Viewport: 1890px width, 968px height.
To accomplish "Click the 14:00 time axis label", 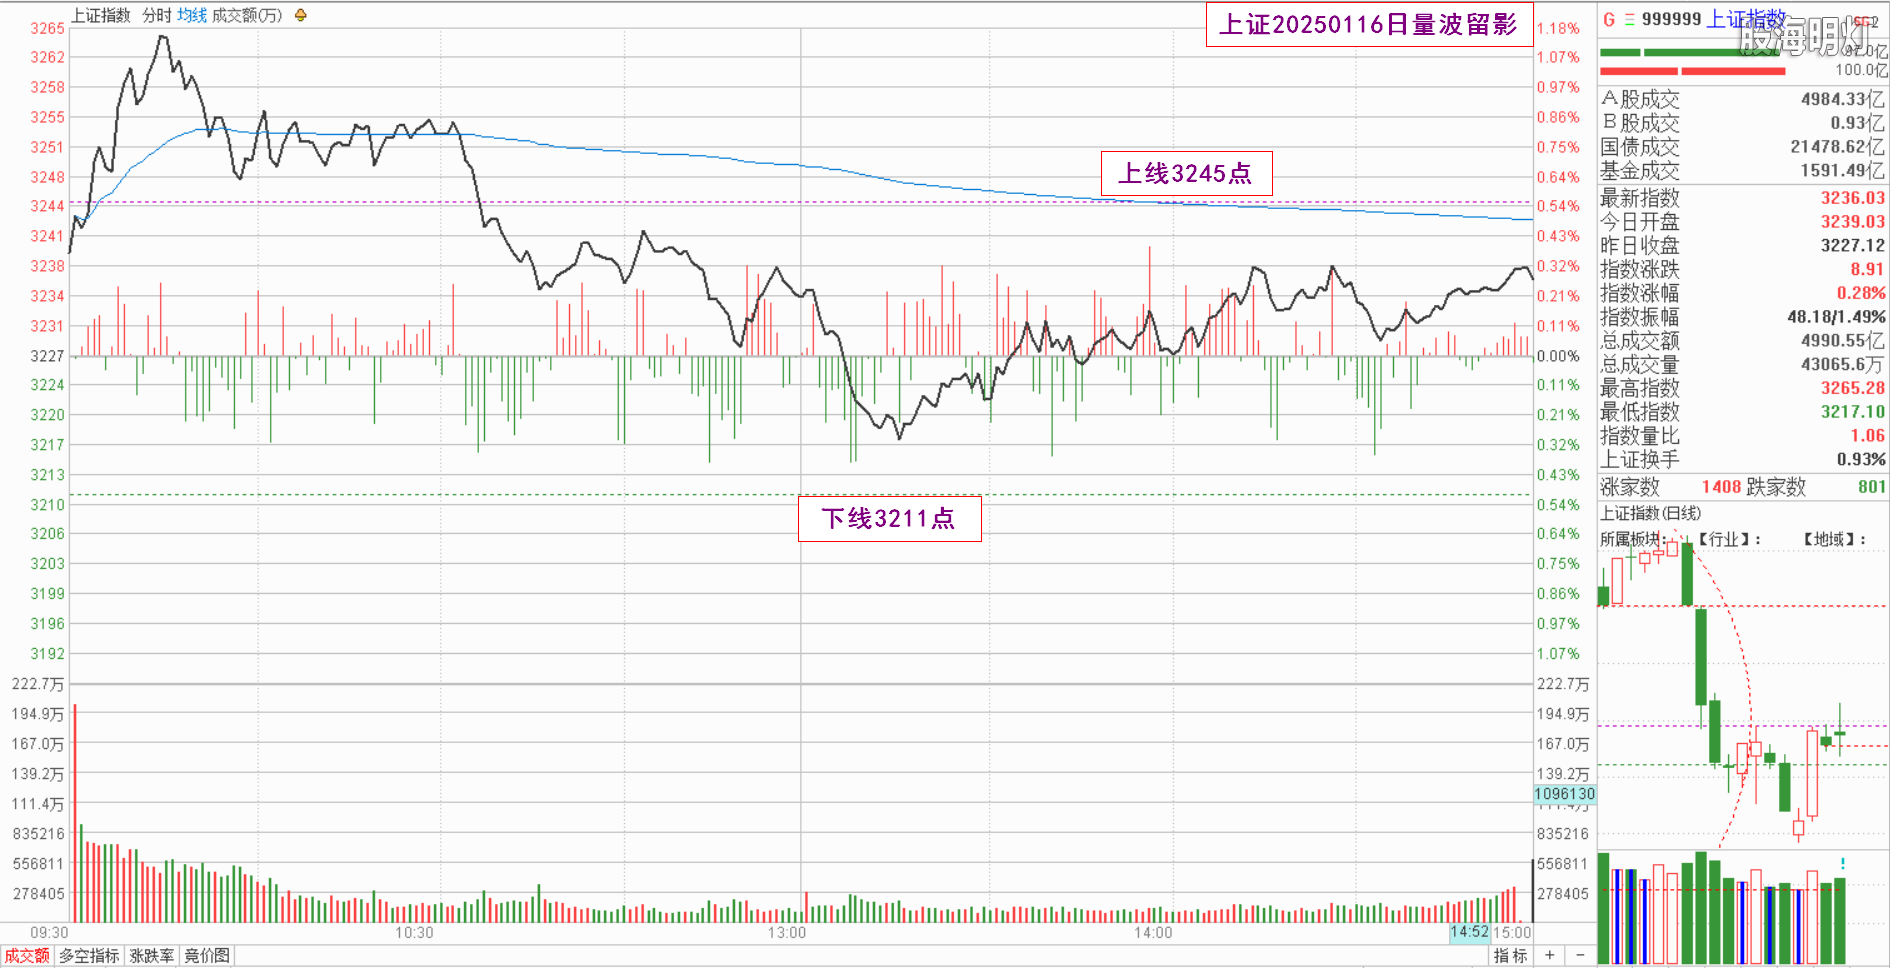I will 1153,932.
